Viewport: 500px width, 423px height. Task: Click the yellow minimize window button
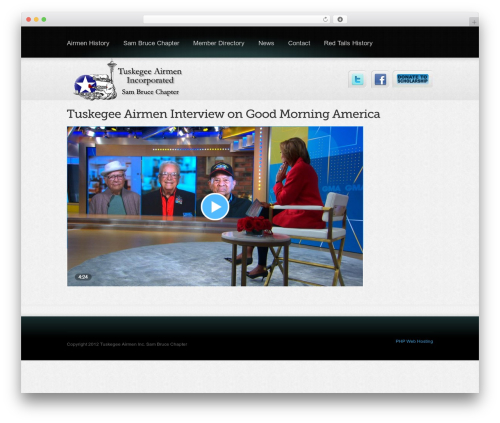pyautogui.click(x=36, y=19)
